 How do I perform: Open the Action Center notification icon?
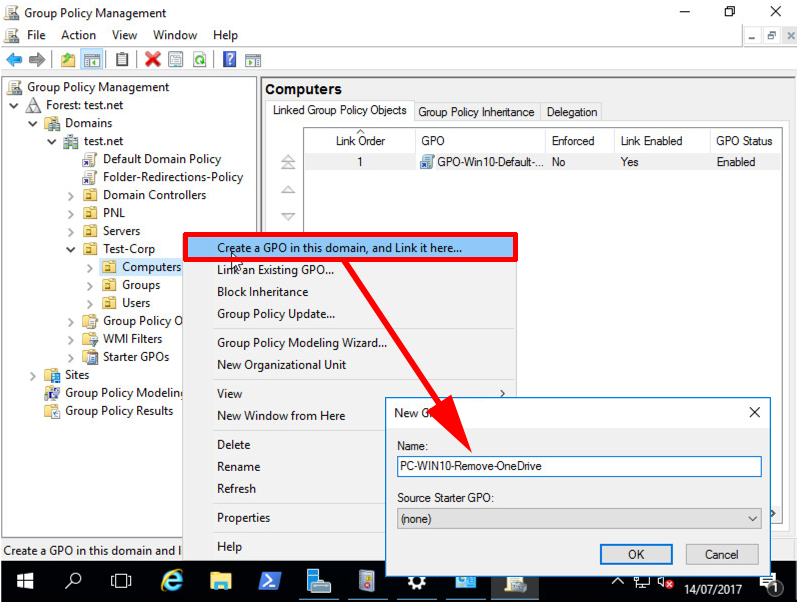(770, 585)
